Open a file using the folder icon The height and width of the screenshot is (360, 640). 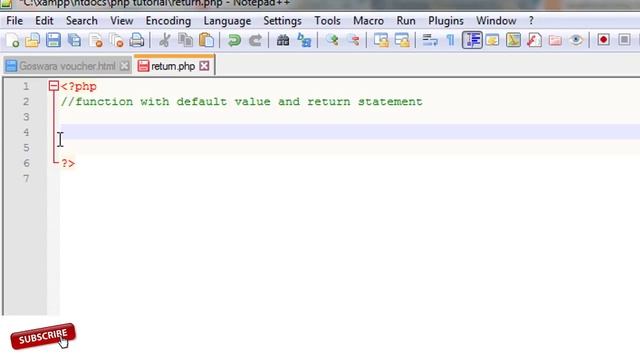(x=32, y=40)
